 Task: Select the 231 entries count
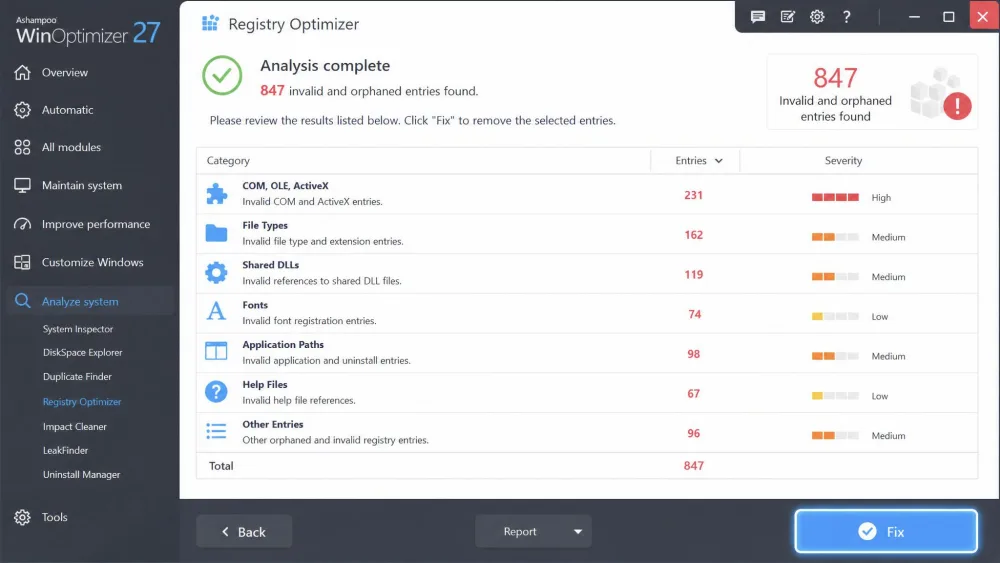pos(693,195)
